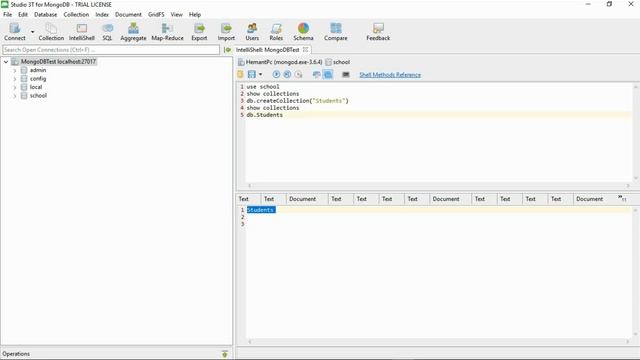Click the results pane horizontal scrollbar
The width and height of the screenshot is (640, 360).
pos(439,341)
